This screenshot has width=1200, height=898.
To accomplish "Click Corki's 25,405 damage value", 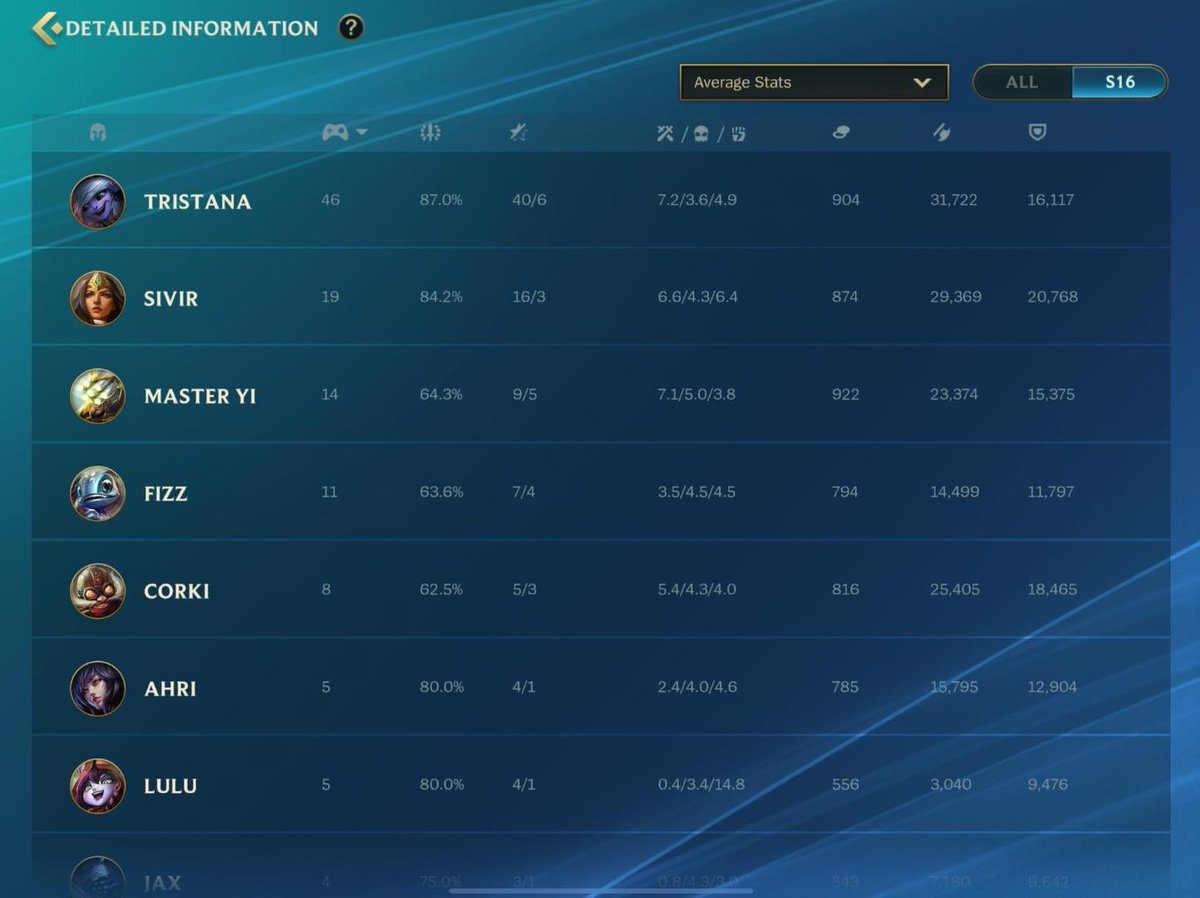I will (x=955, y=590).
